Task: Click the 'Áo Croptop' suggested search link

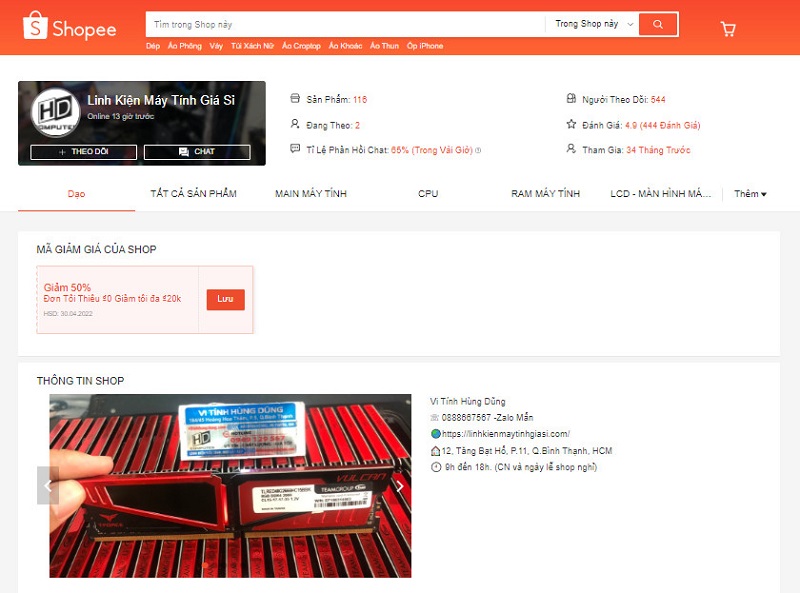Action: [301, 46]
